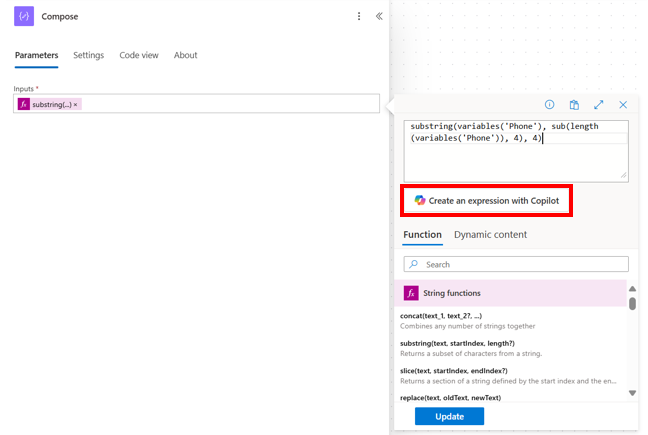Collapse the Compose panel with double chevron
This screenshot has width=648, height=435.
tap(379, 16)
